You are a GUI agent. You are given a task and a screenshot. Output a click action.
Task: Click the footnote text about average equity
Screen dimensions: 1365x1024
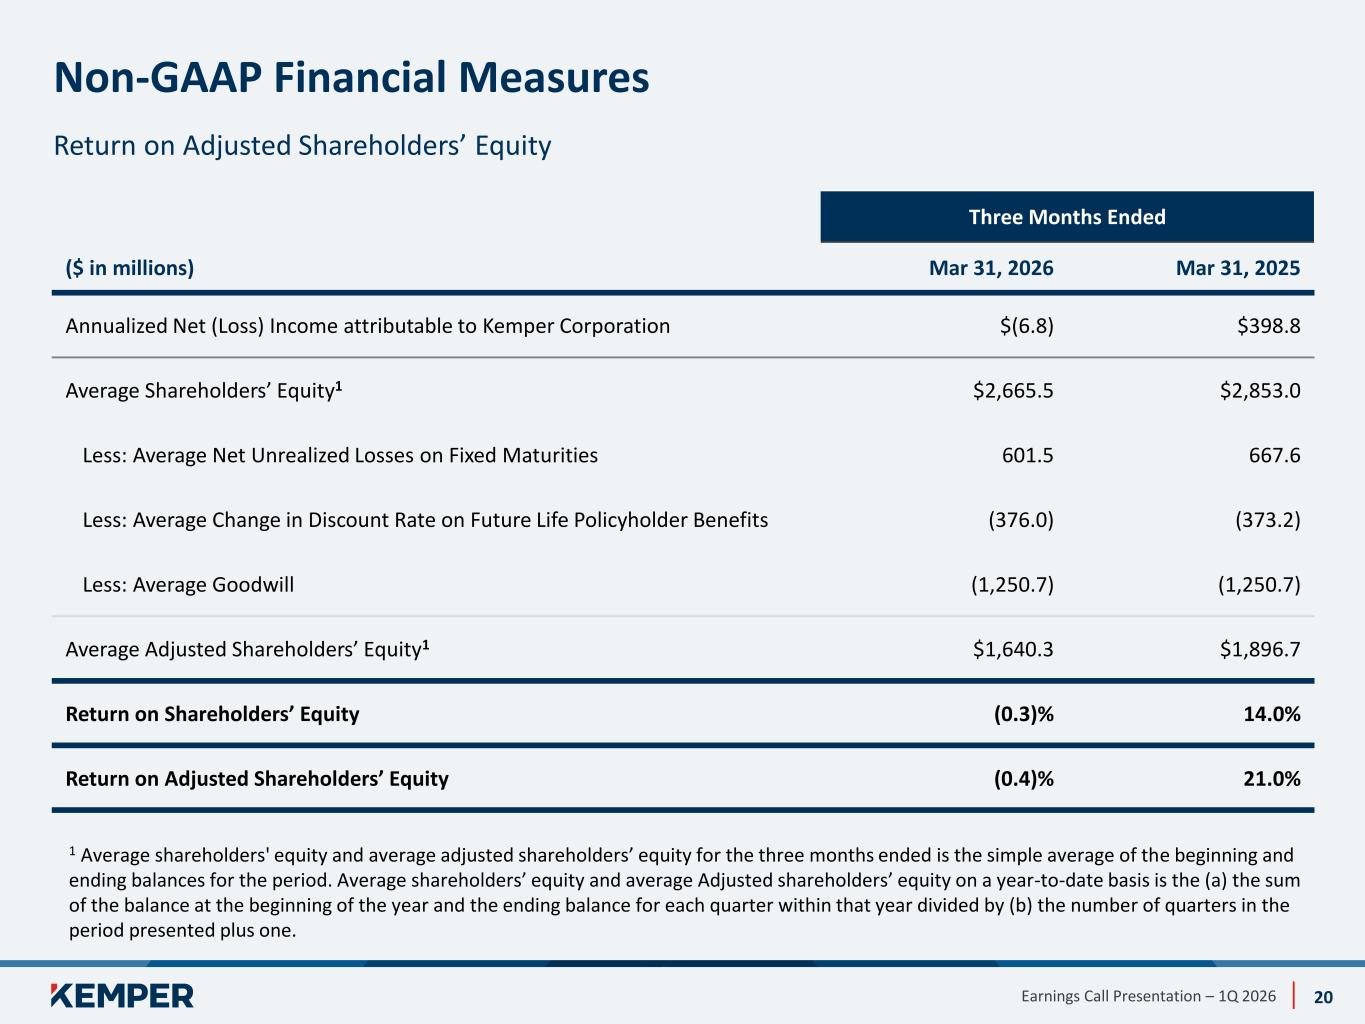(x=684, y=892)
